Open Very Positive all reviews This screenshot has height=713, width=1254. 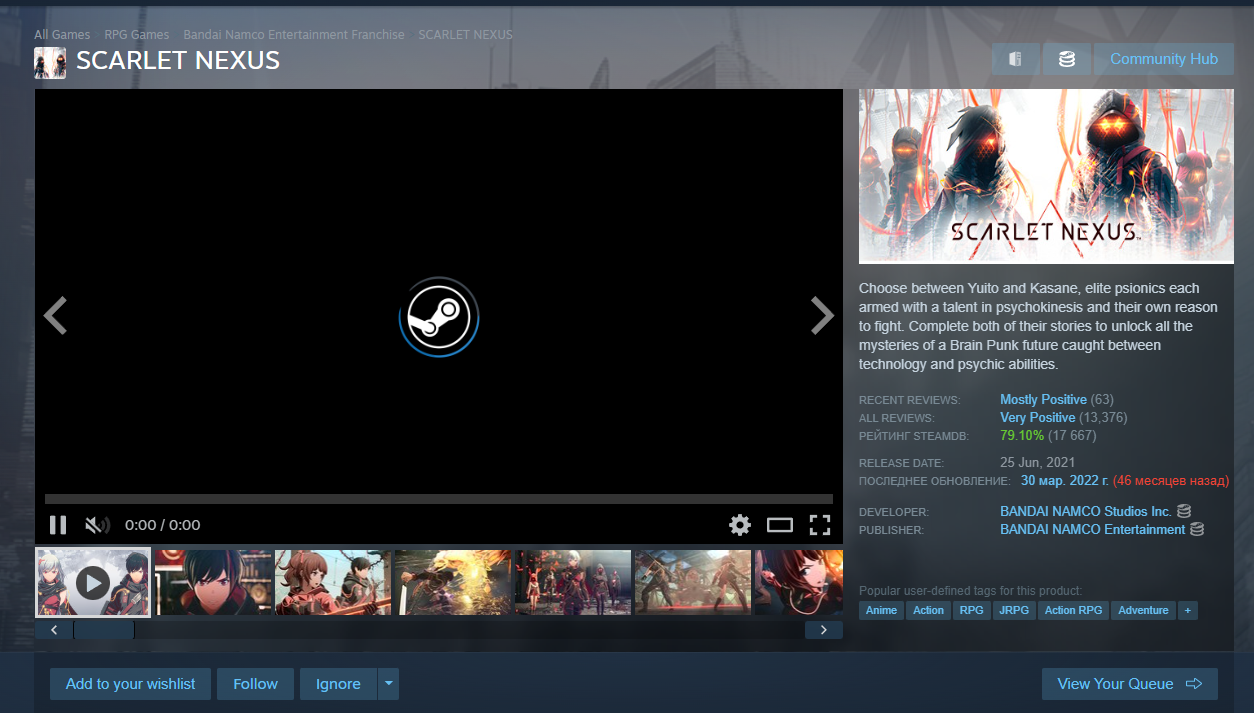pos(1038,417)
